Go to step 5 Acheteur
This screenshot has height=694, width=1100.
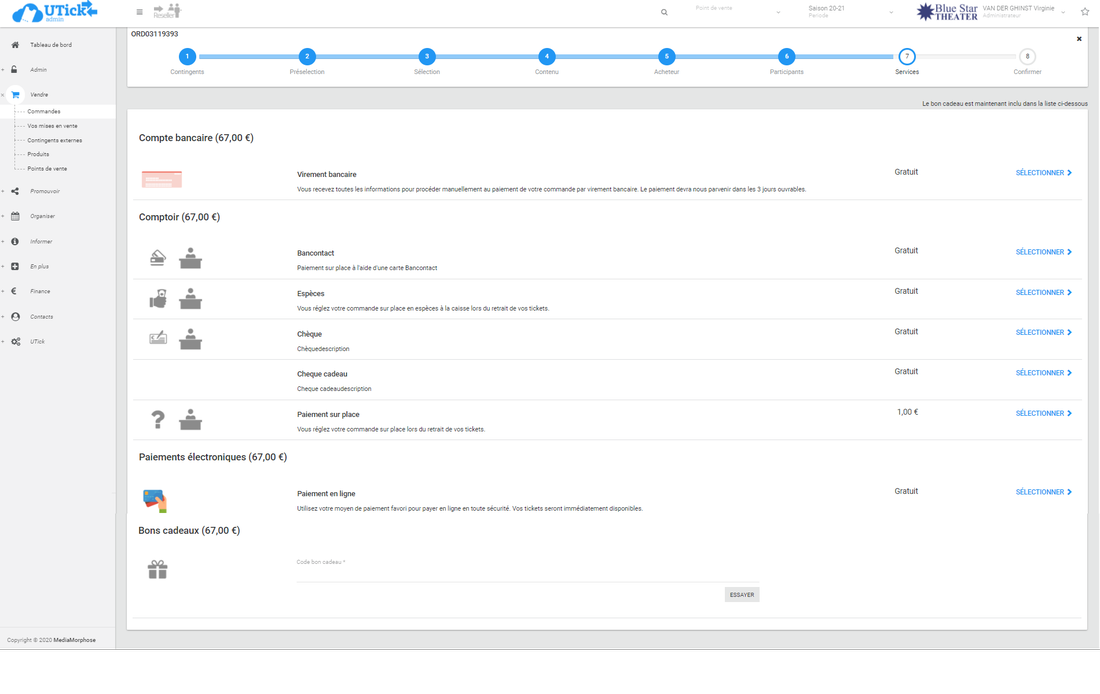[666, 57]
